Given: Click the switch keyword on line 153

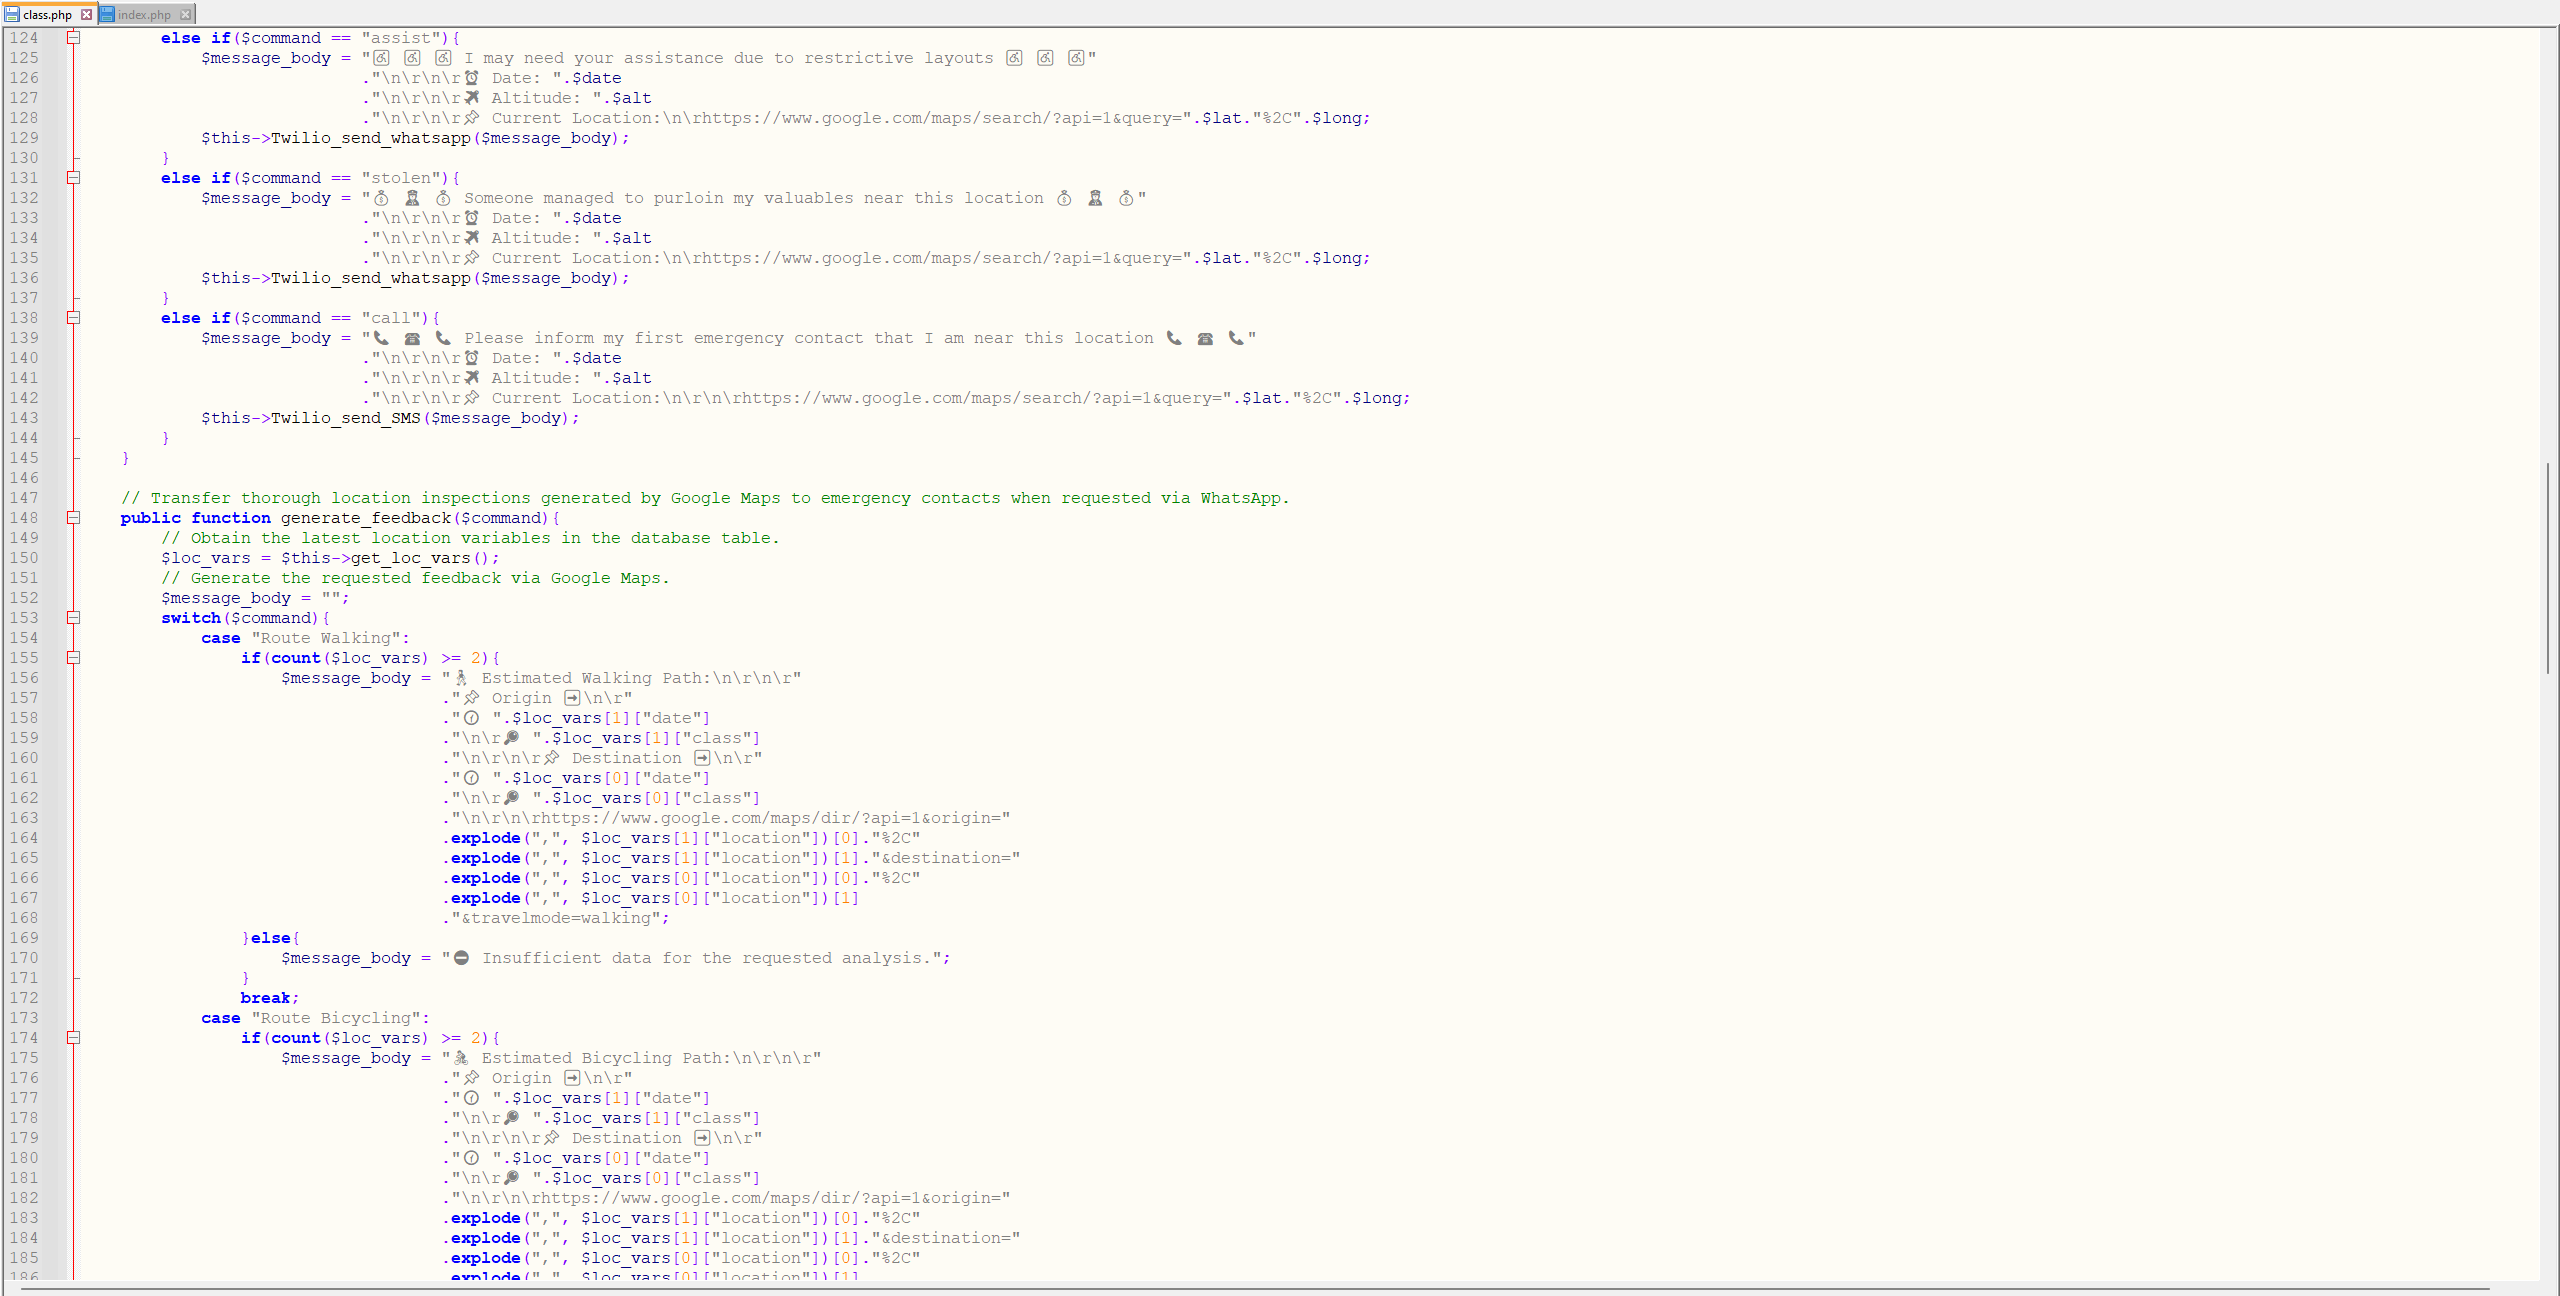Looking at the screenshot, I should click(x=190, y=617).
